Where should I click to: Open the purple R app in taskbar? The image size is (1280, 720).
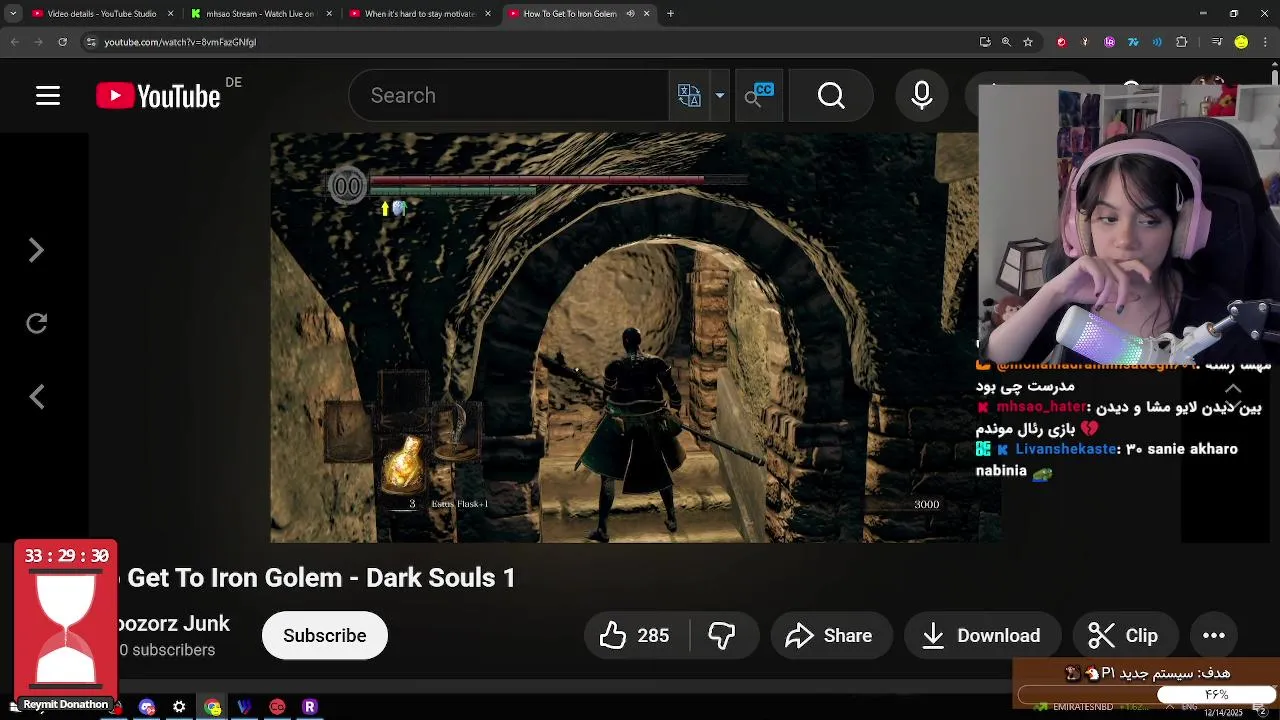pos(310,707)
